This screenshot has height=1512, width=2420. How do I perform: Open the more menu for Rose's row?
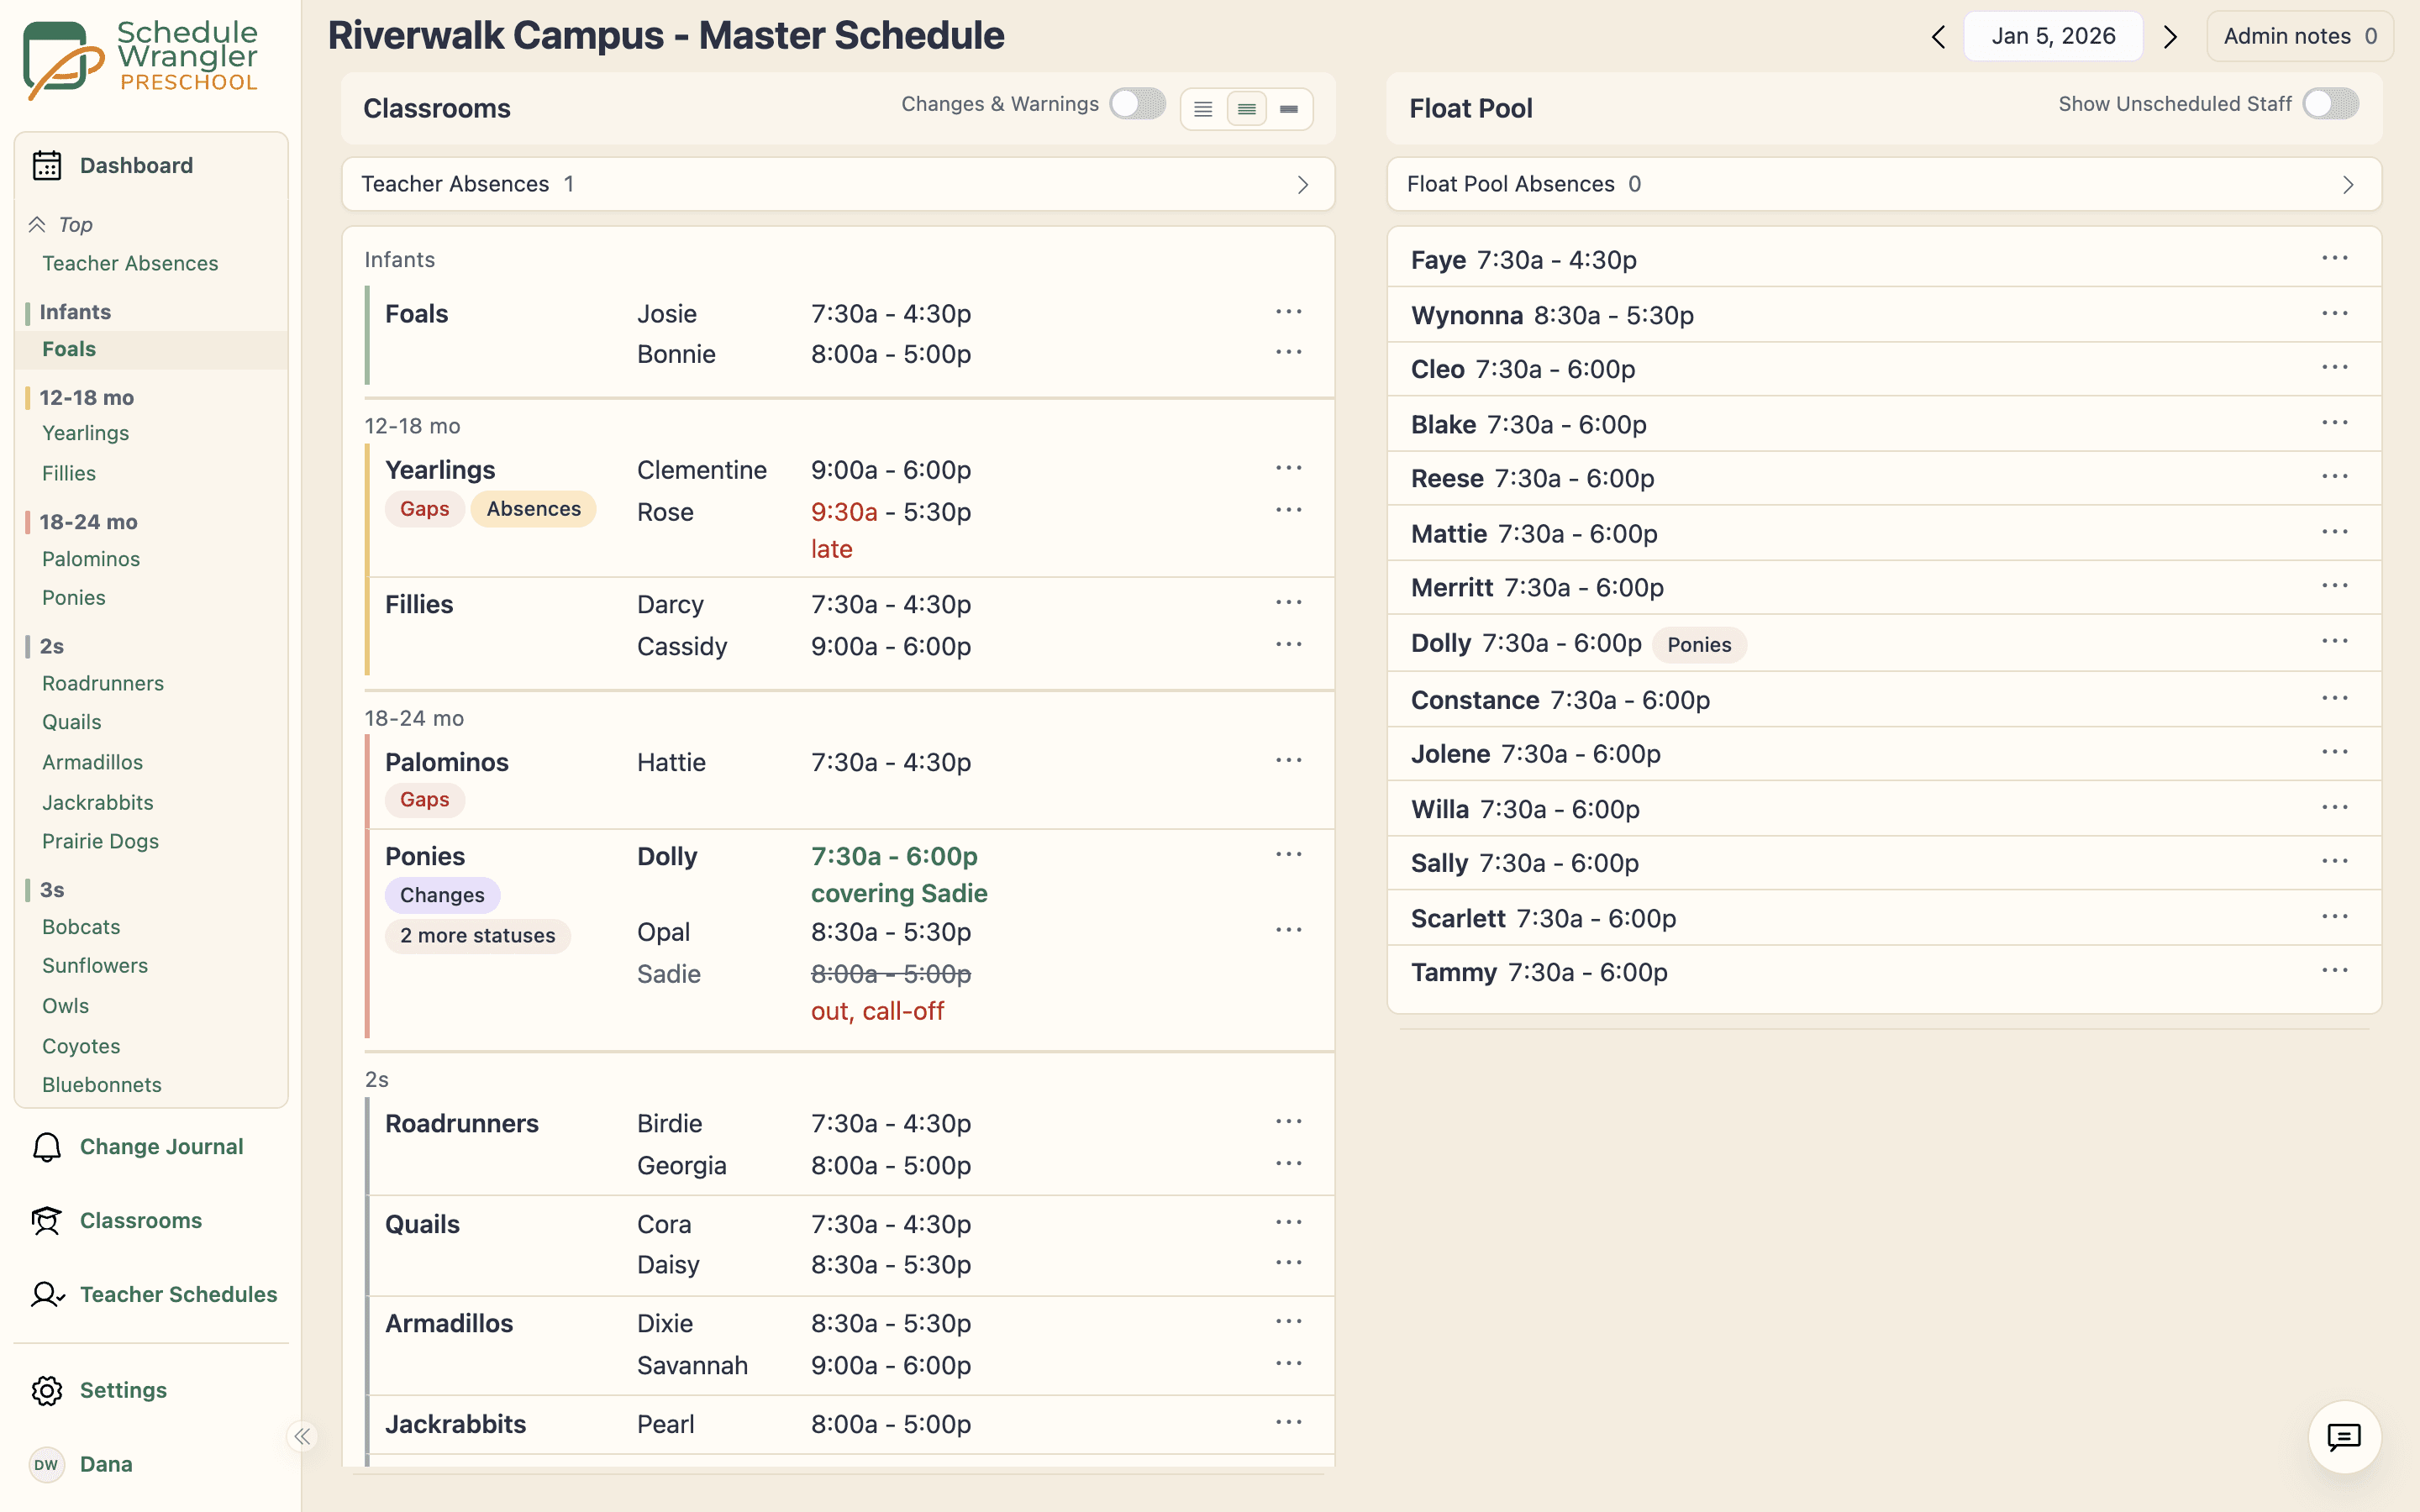pos(1289,510)
